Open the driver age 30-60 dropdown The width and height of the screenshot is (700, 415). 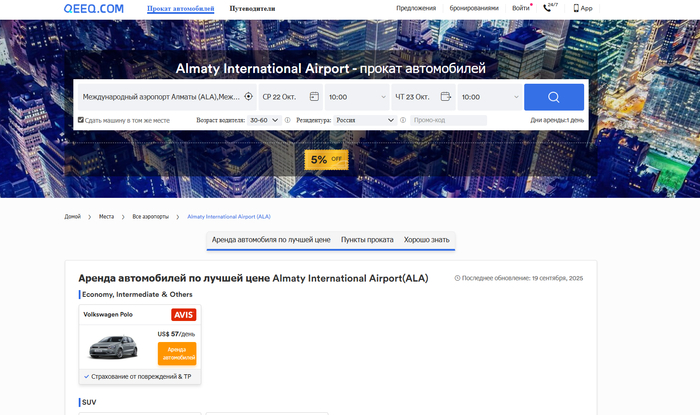[264, 120]
